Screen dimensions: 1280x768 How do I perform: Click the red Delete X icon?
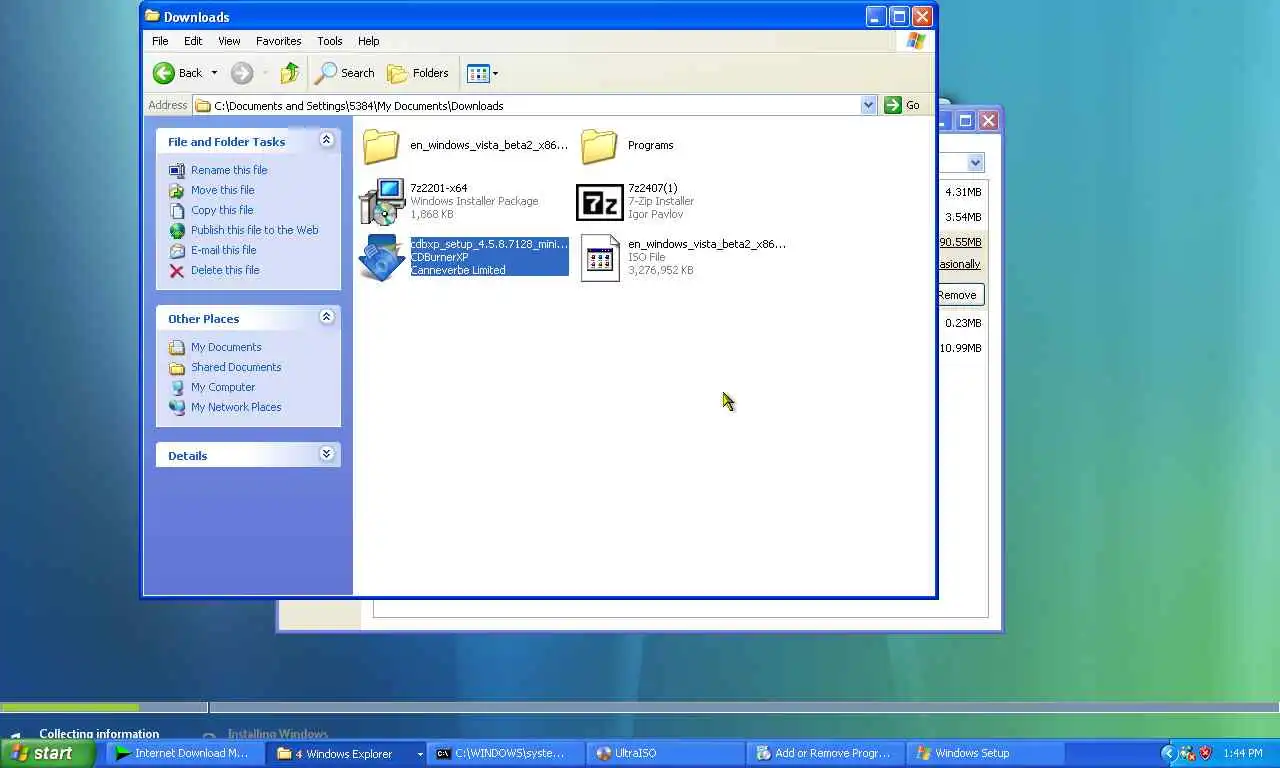coord(177,271)
